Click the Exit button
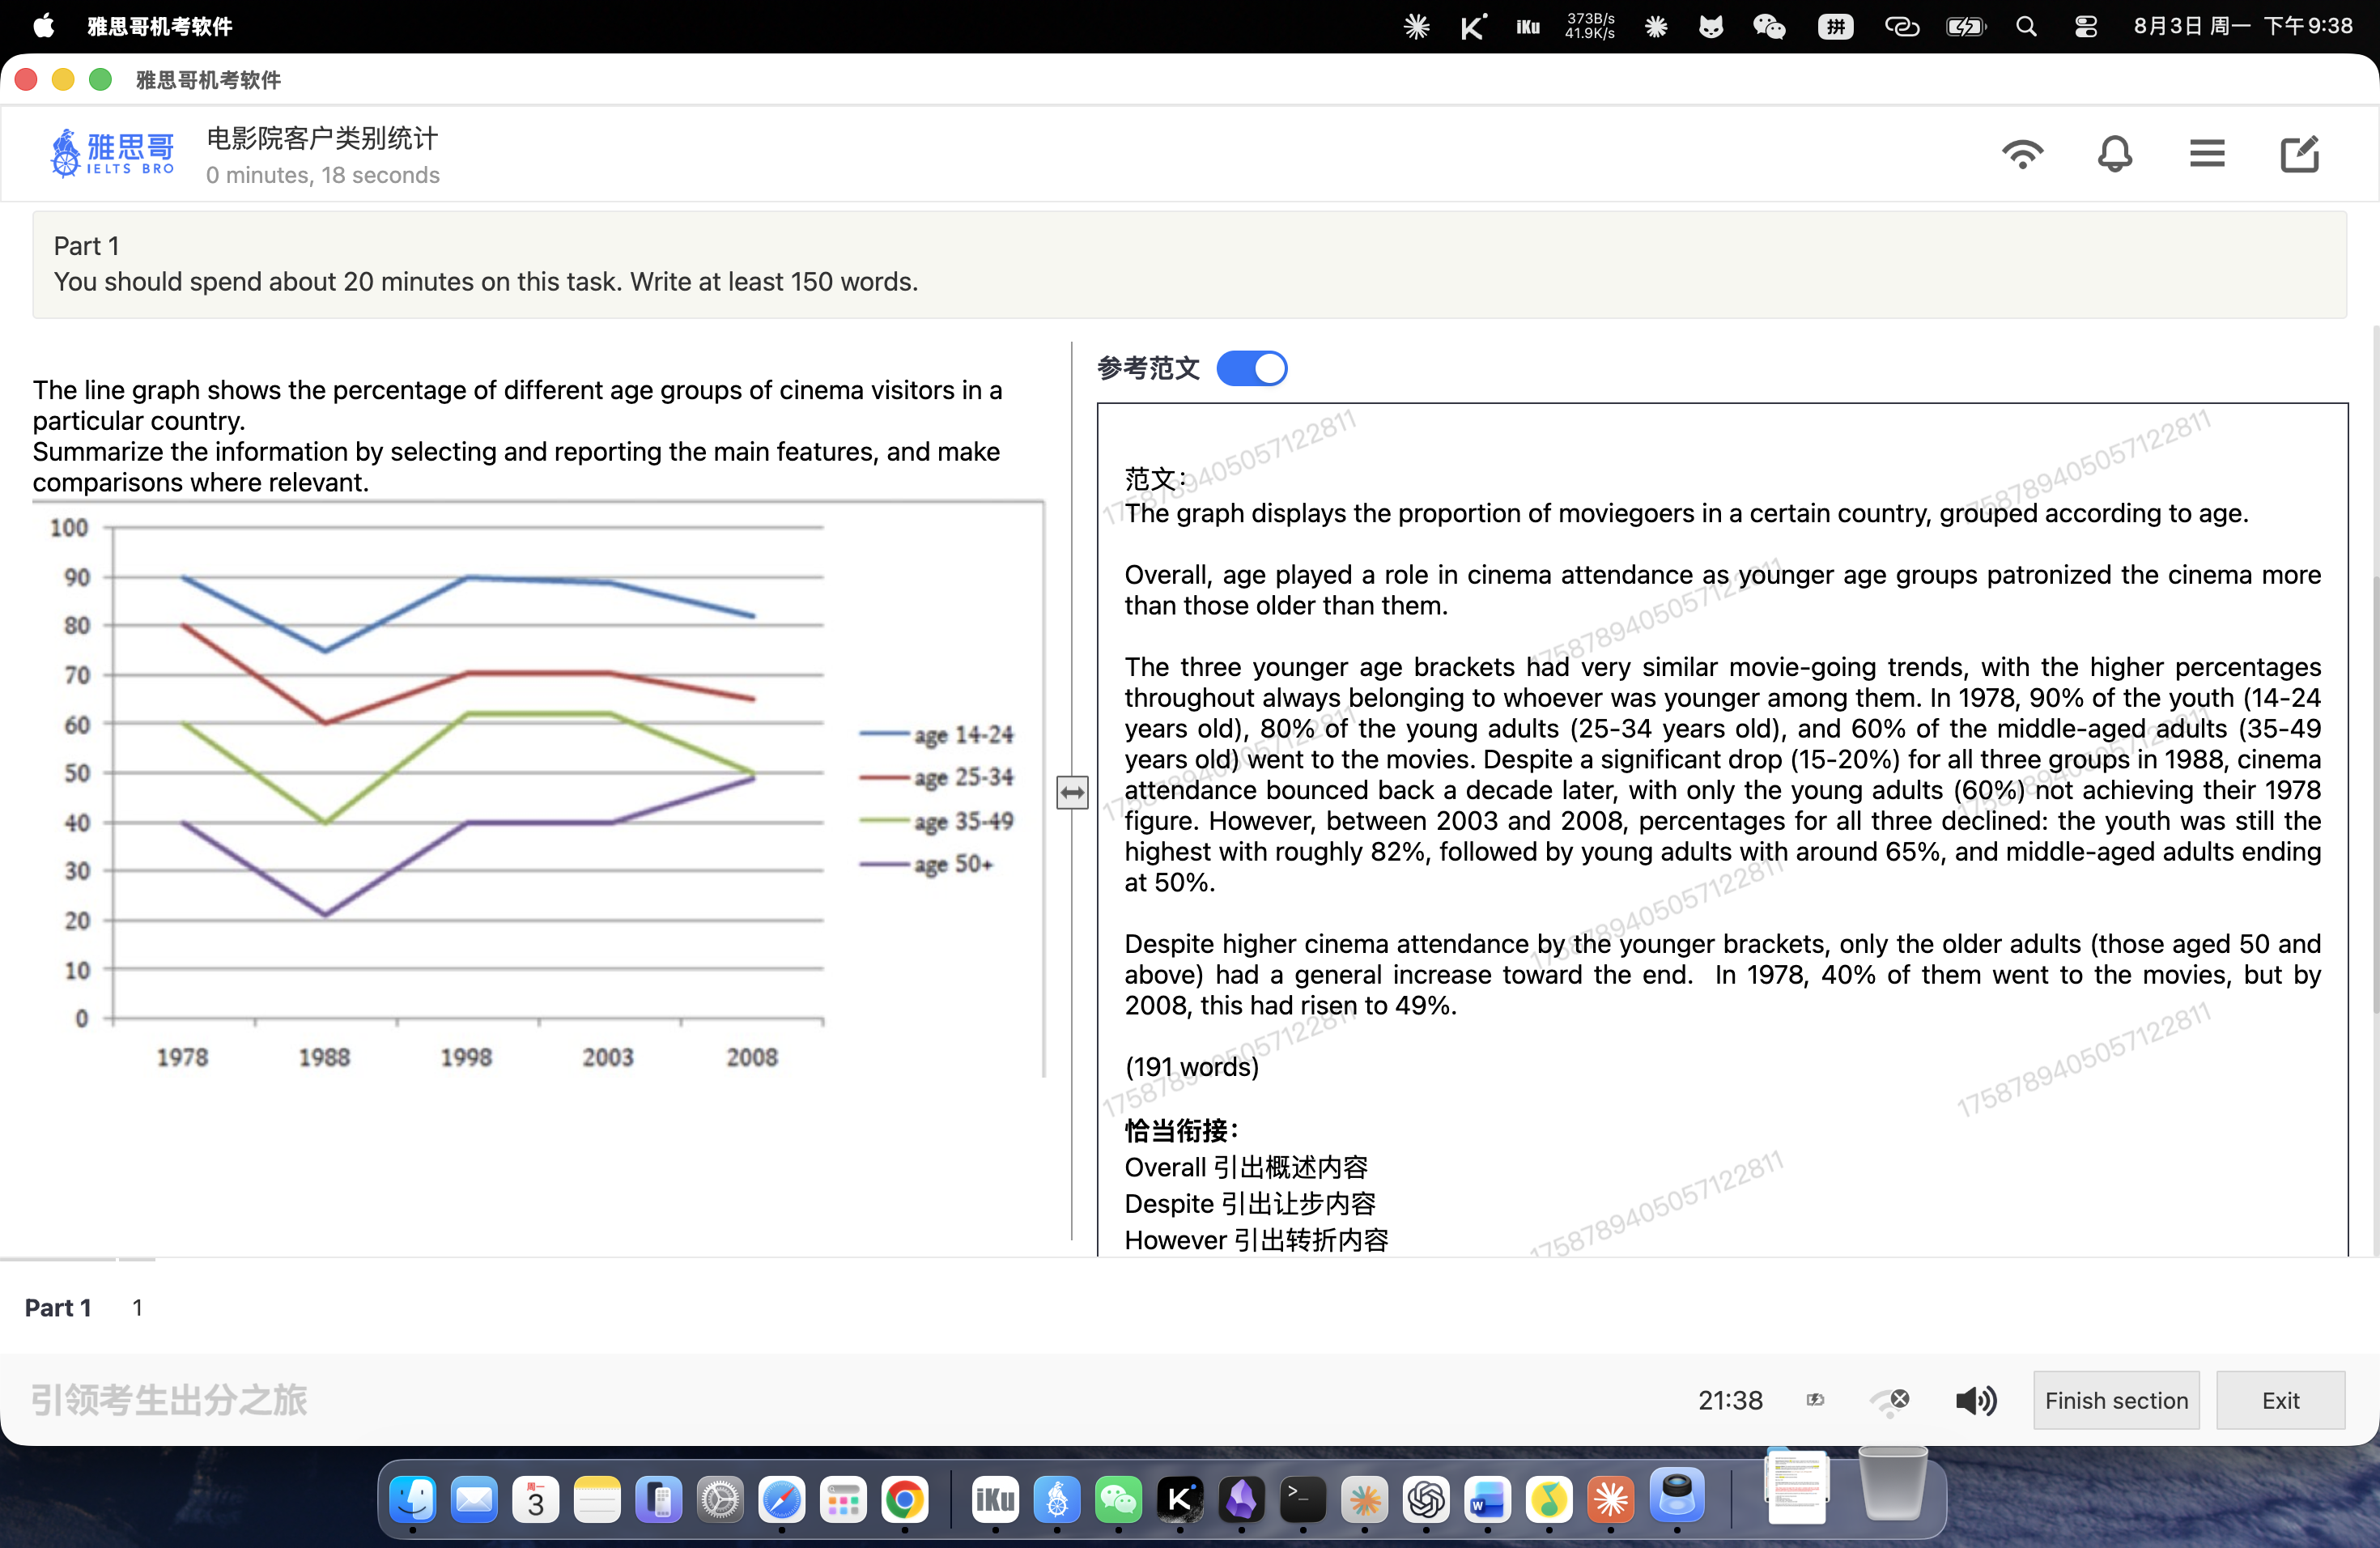2380x1548 pixels. click(2280, 1400)
